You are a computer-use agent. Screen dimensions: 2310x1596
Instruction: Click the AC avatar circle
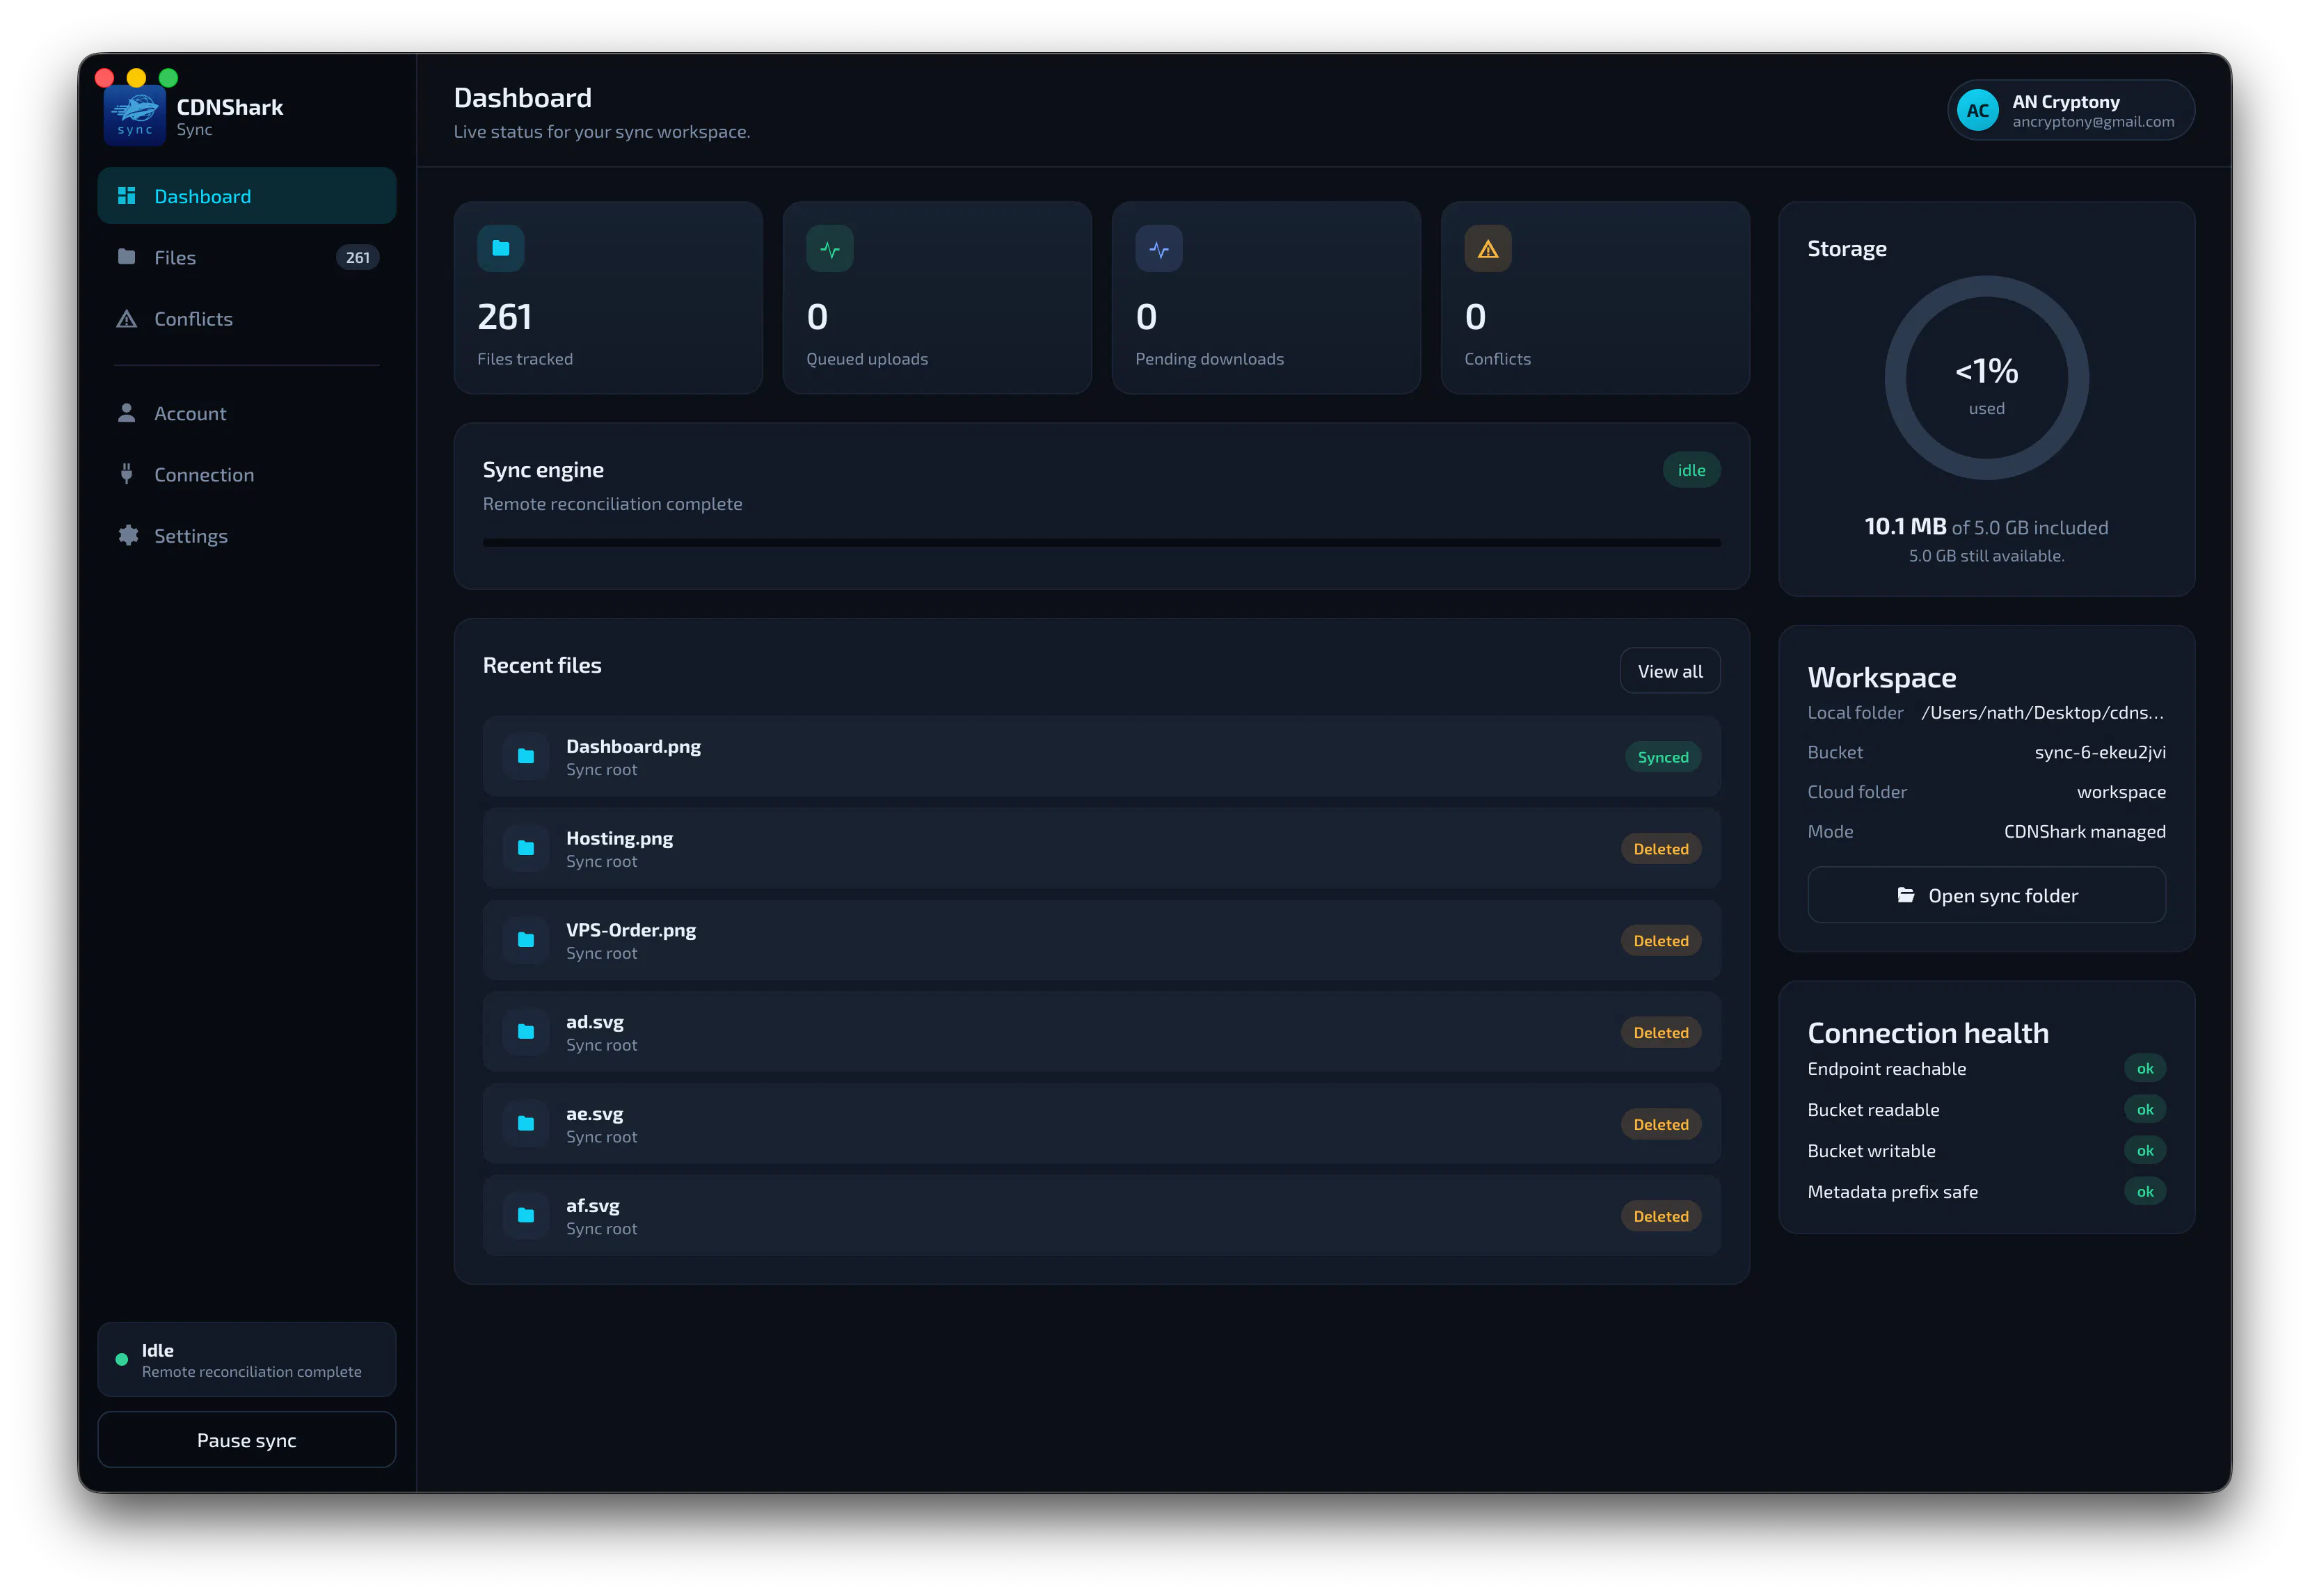click(x=1977, y=110)
